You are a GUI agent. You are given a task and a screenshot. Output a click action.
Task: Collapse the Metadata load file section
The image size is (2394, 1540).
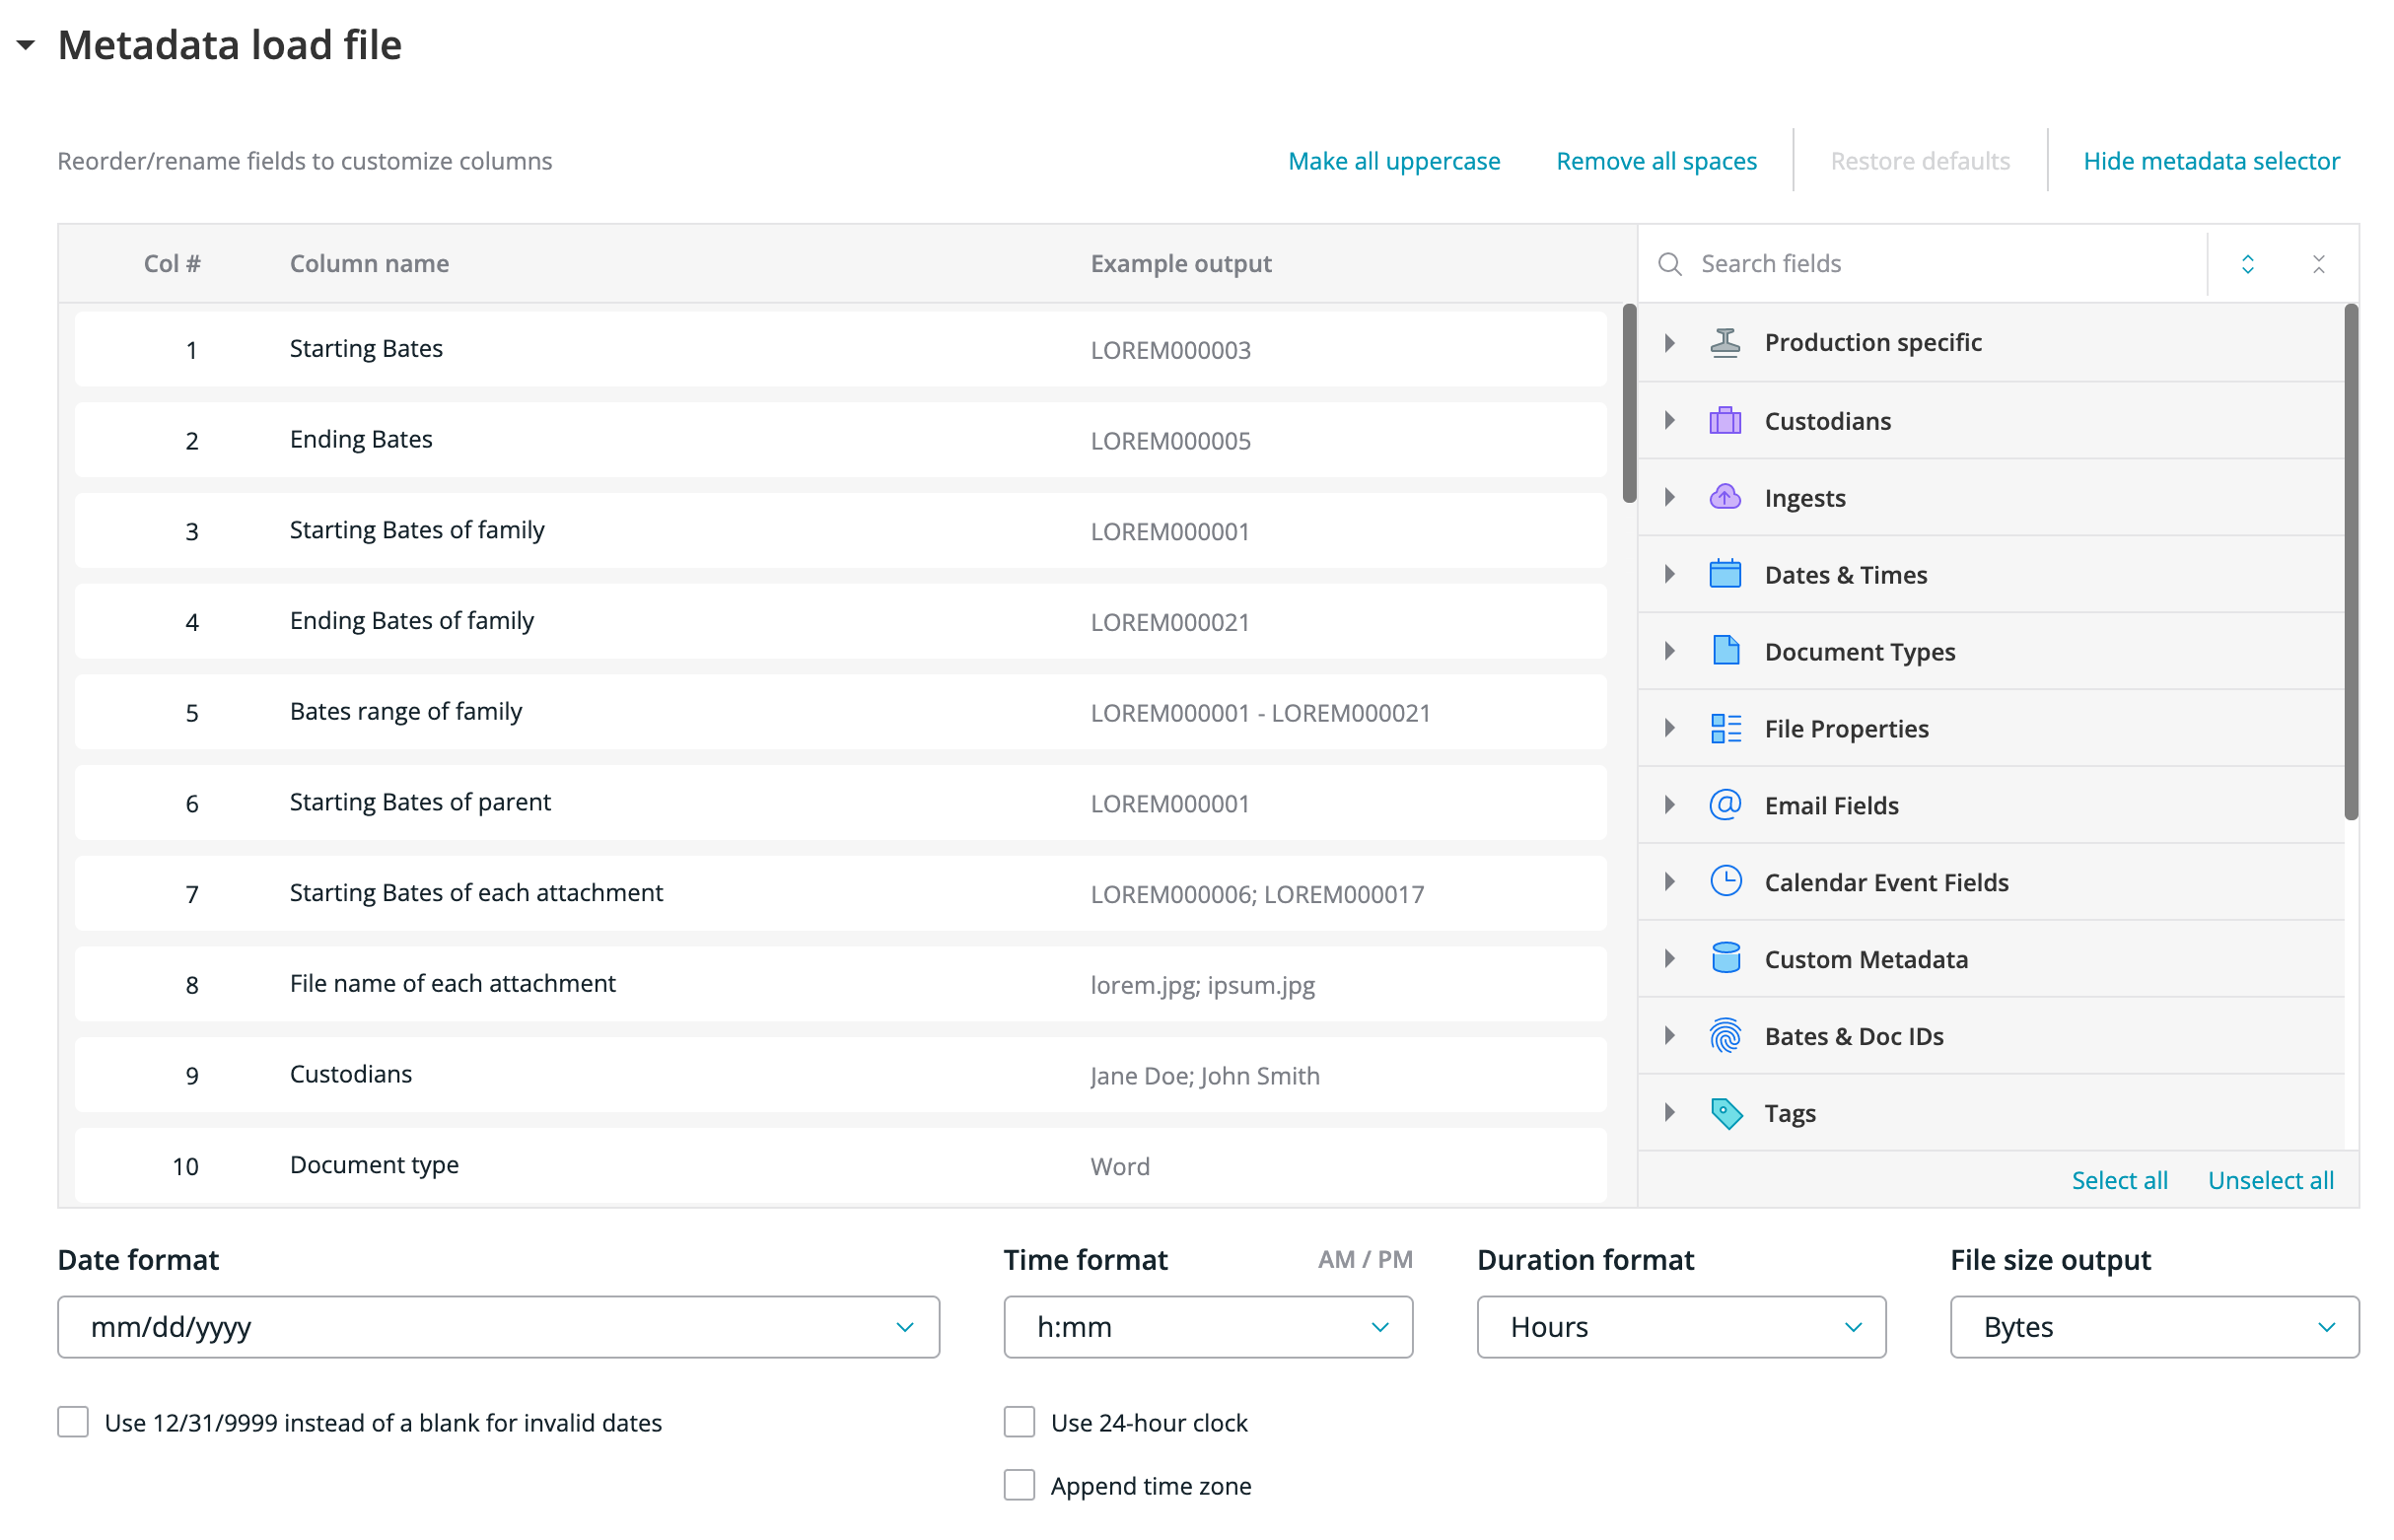(x=26, y=45)
